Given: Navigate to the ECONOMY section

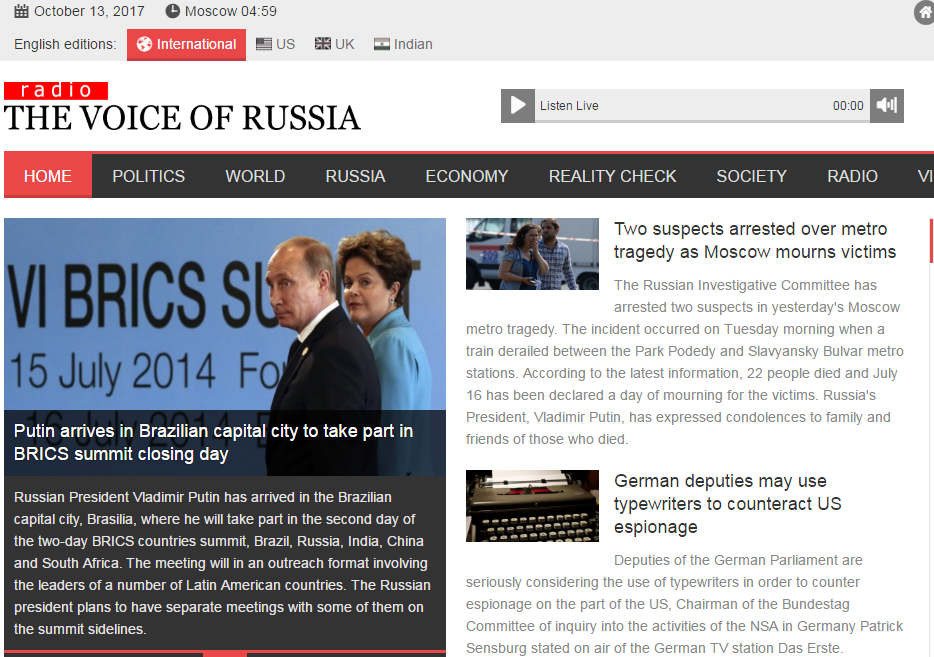Looking at the screenshot, I should (x=467, y=176).
